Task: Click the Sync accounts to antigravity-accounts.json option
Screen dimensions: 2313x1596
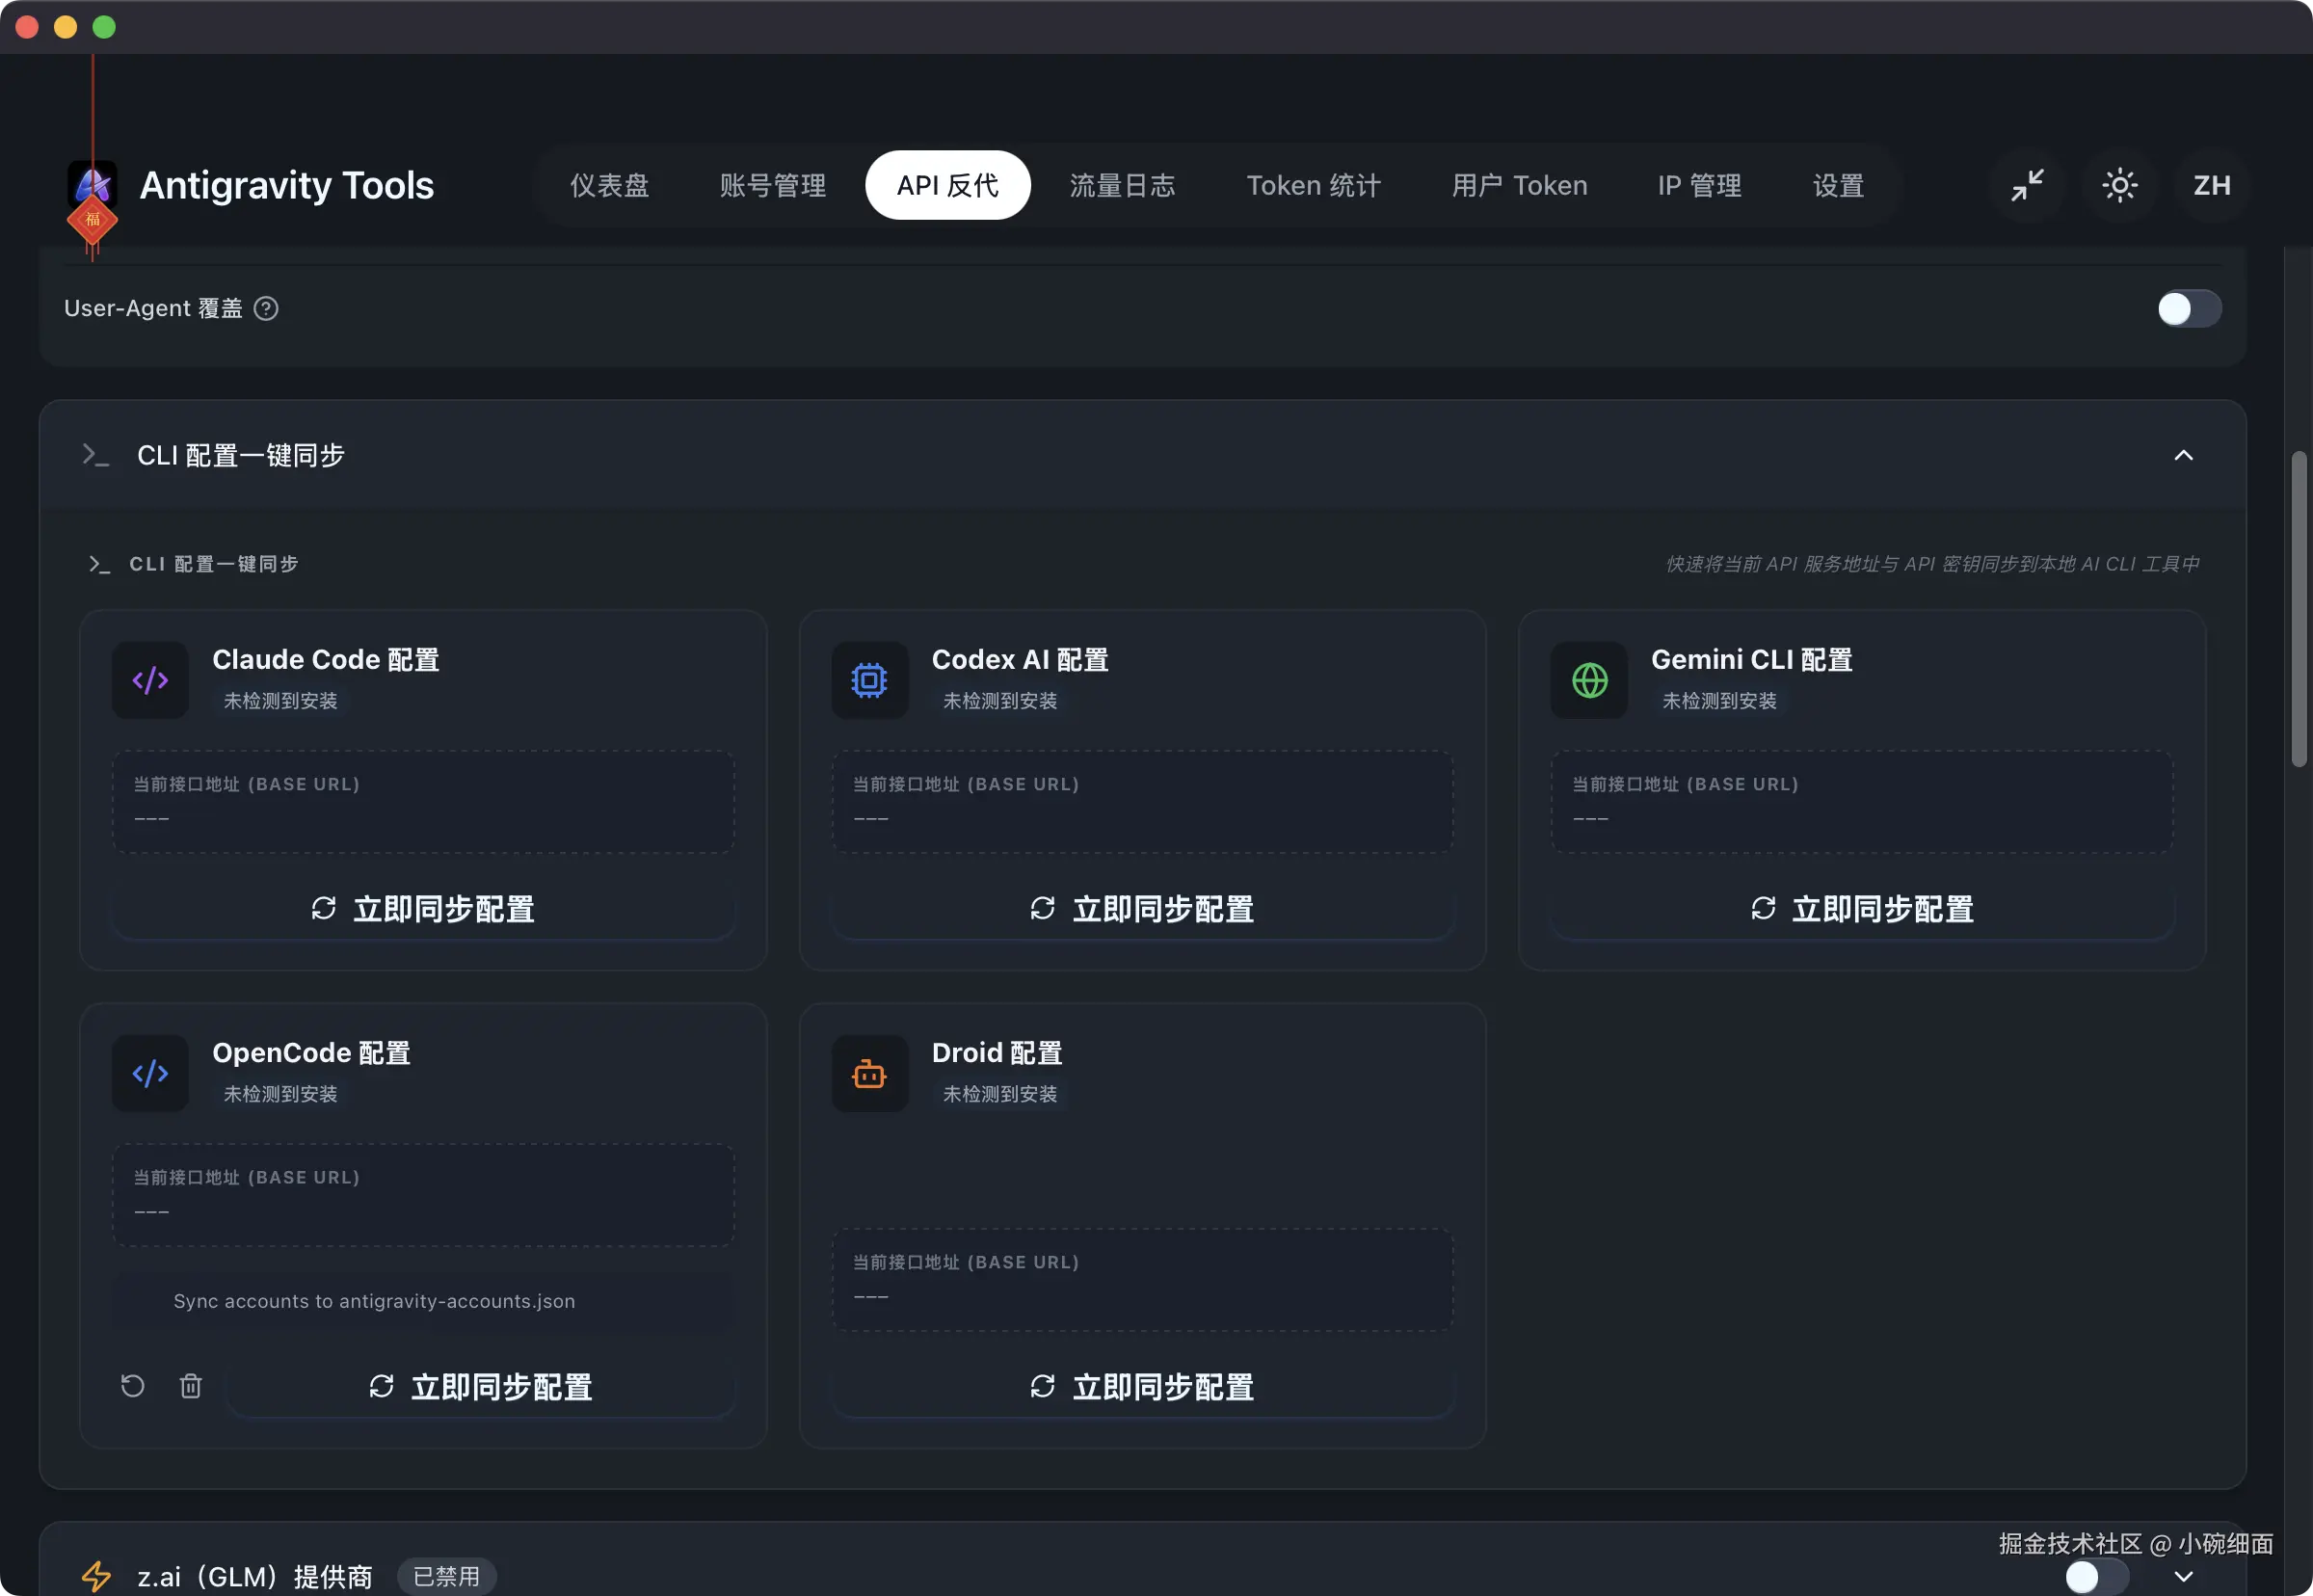Action: click(374, 1301)
